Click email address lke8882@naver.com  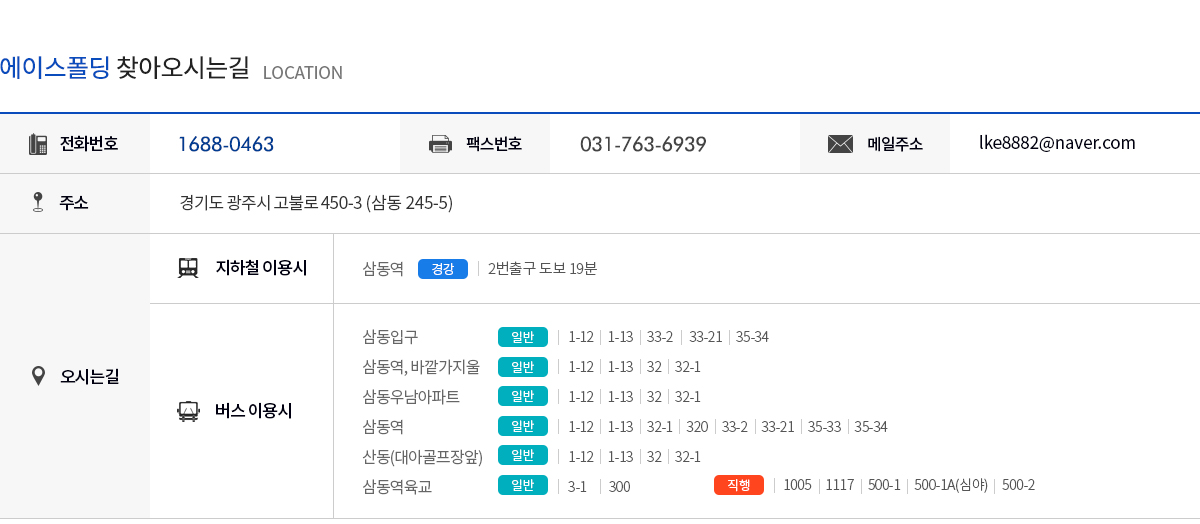click(1057, 143)
